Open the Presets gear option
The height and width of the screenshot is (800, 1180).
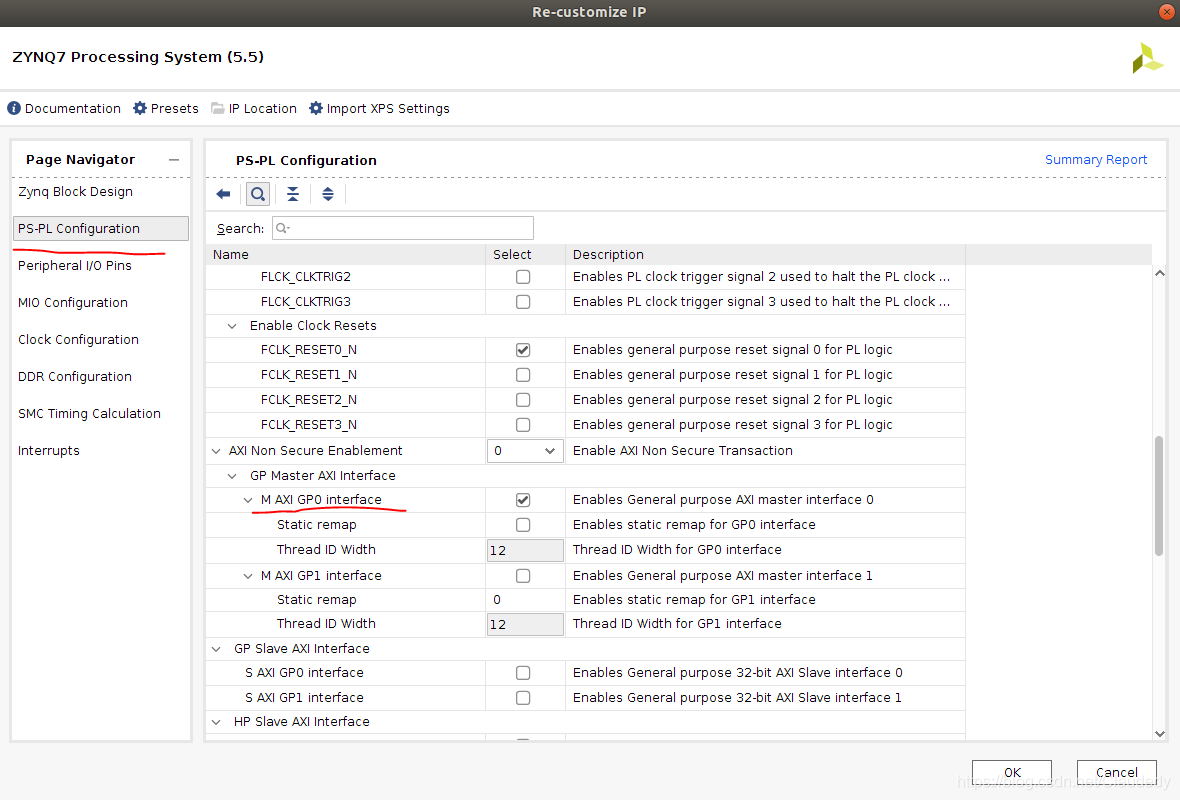click(166, 108)
